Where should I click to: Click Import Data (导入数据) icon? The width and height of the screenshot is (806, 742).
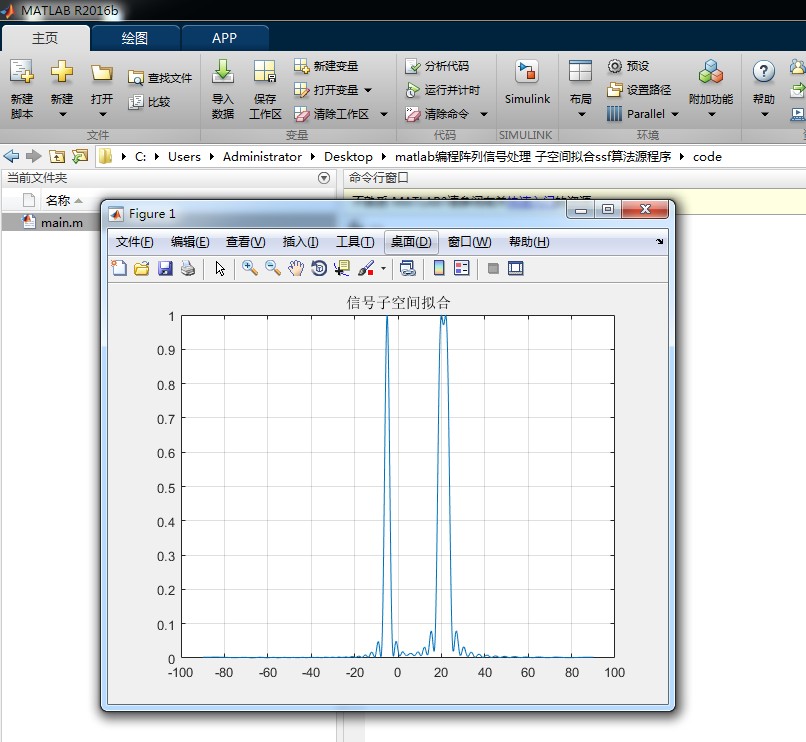tap(223, 72)
